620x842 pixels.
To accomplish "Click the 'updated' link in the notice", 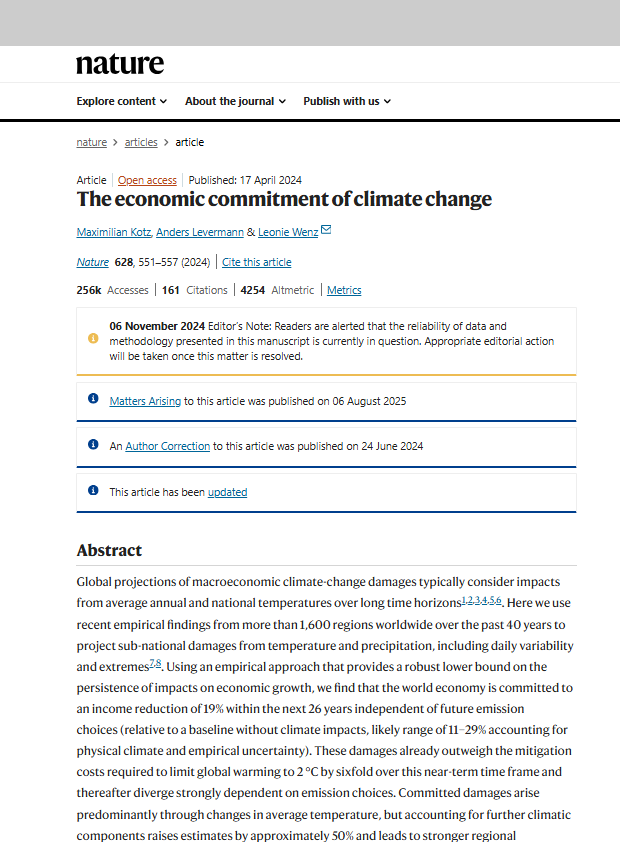I will [x=227, y=492].
